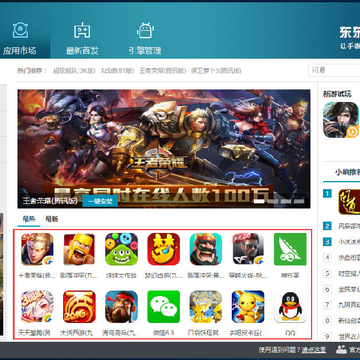Open ranking entry number 9
The image size is (360, 360).
click(341, 336)
